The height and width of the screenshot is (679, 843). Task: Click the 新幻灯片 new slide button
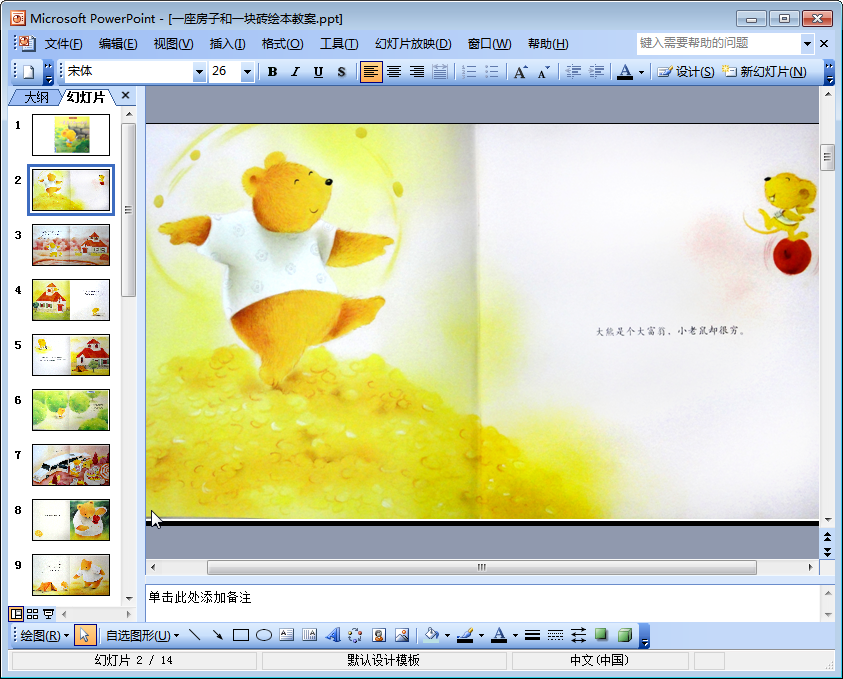[764, 72]
